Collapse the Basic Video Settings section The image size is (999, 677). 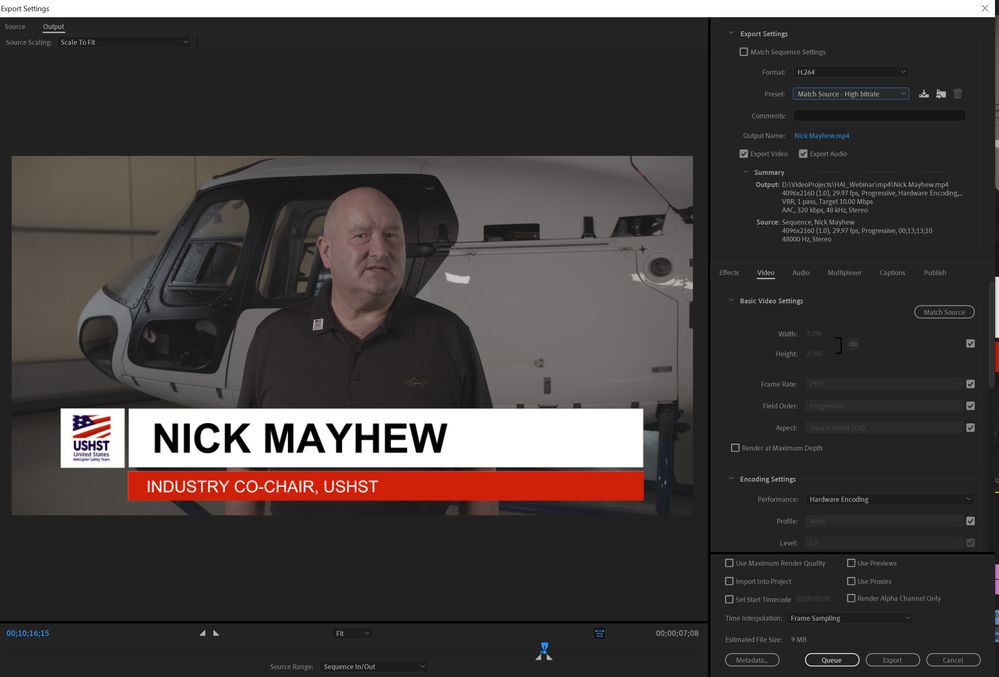pos(731,301)
